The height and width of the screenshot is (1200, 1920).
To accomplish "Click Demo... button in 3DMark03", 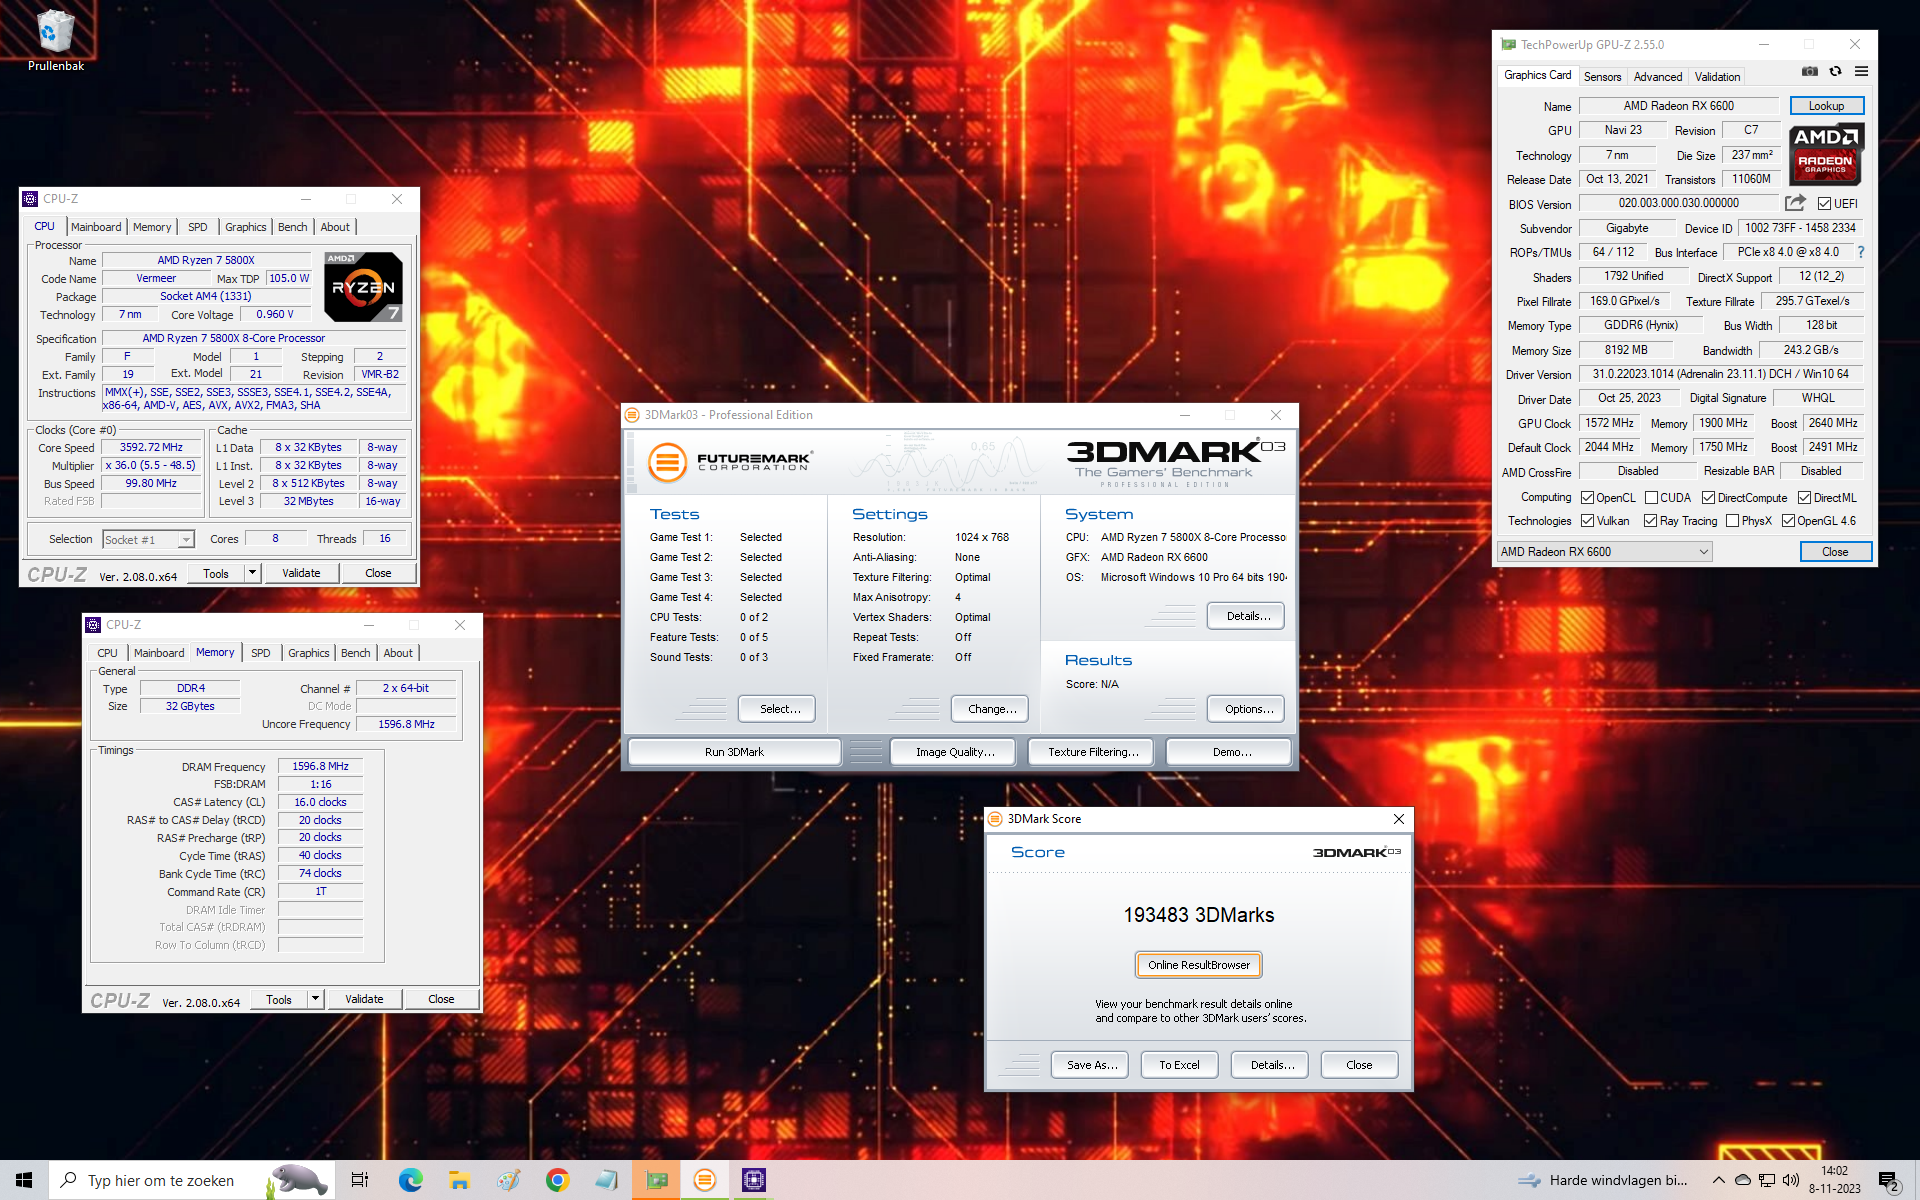I will coord(1231,752).
